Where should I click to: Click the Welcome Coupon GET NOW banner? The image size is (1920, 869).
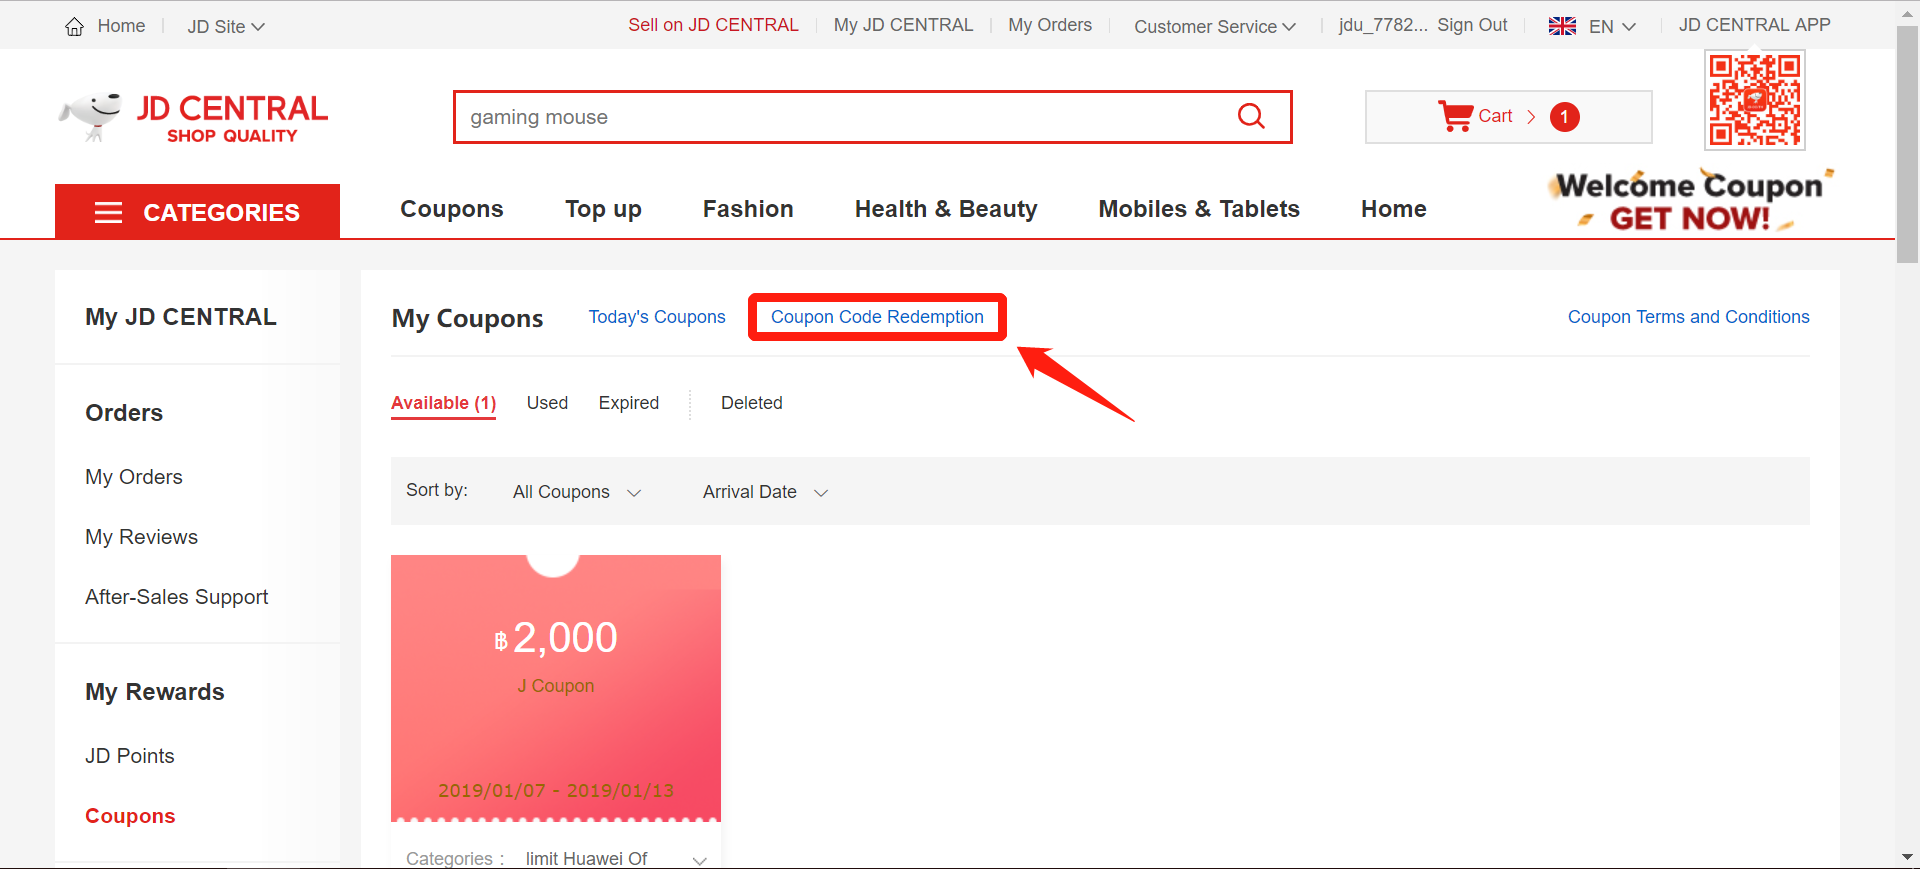pos(1690,201)
